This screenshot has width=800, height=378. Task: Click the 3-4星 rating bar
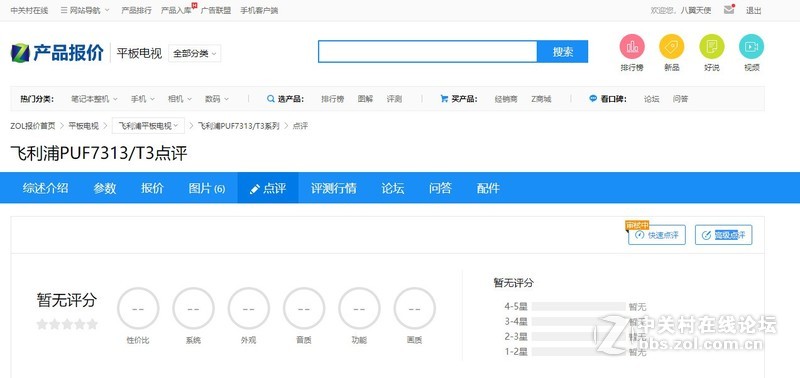pos(579,322)
